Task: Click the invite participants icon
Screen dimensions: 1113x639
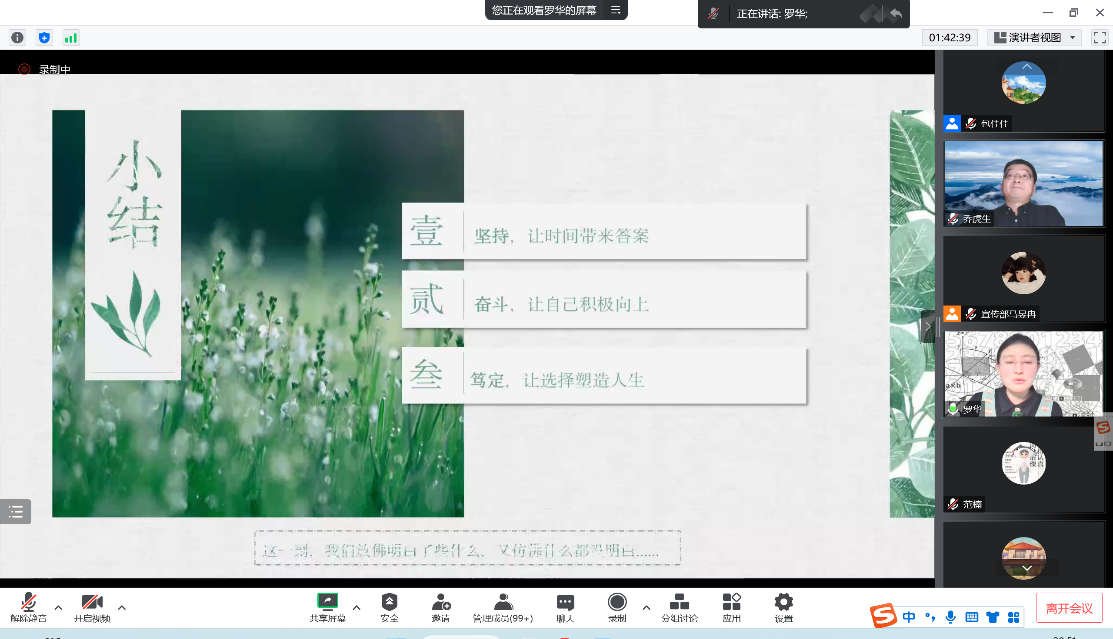Action: coord(440,603)
